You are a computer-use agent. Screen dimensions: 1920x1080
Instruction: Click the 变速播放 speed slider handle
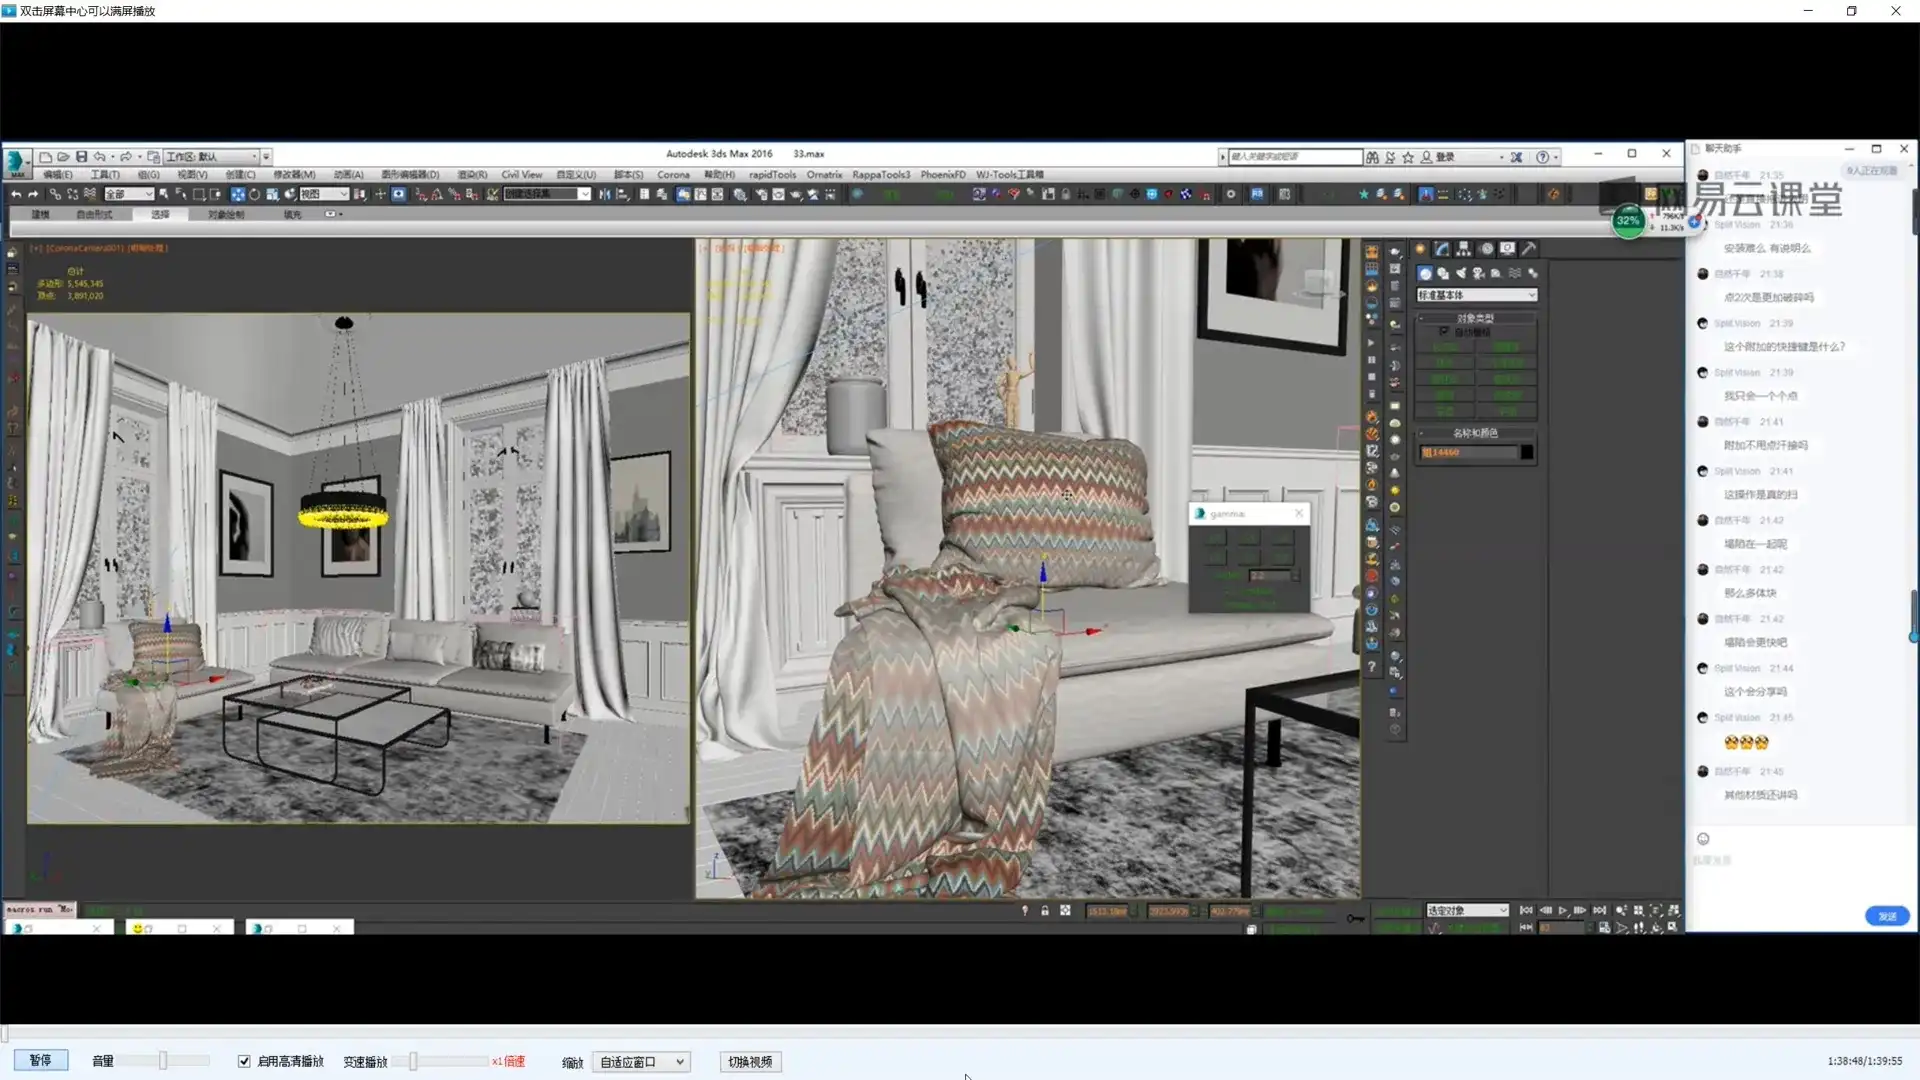413,1061
